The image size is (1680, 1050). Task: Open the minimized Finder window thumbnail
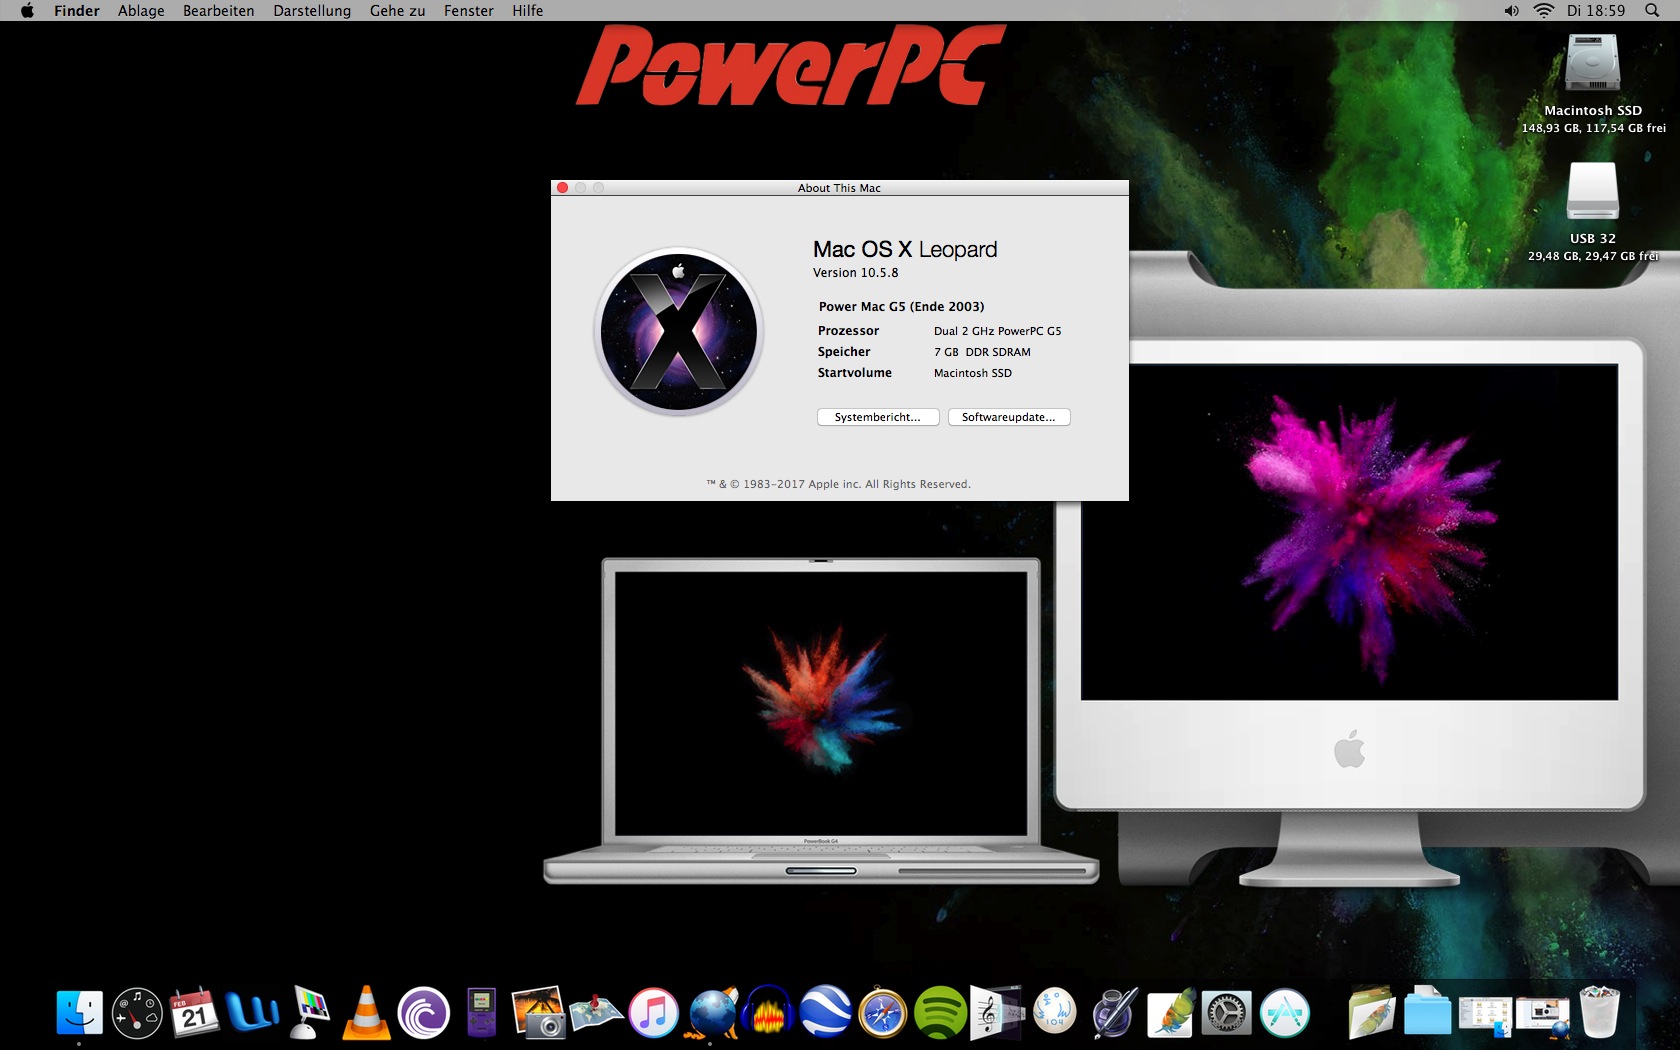(1485, 1014)
